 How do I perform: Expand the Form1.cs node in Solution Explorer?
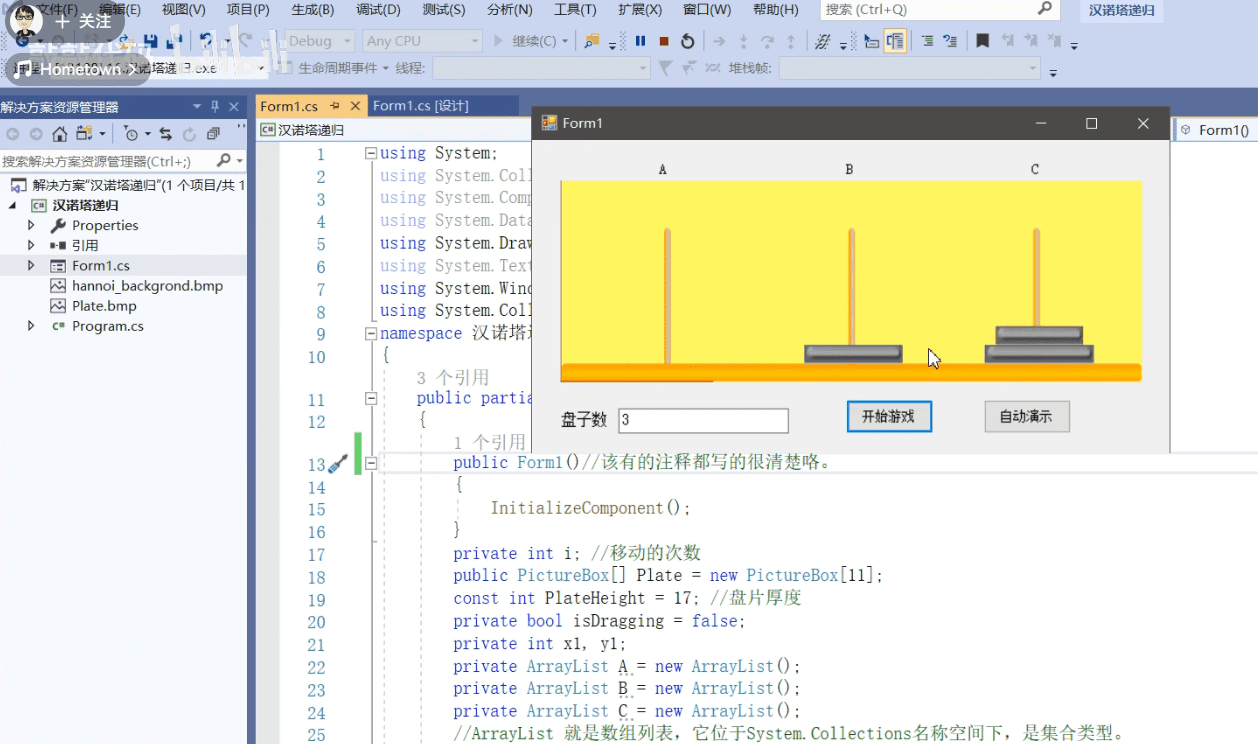(x=31, y=266)
